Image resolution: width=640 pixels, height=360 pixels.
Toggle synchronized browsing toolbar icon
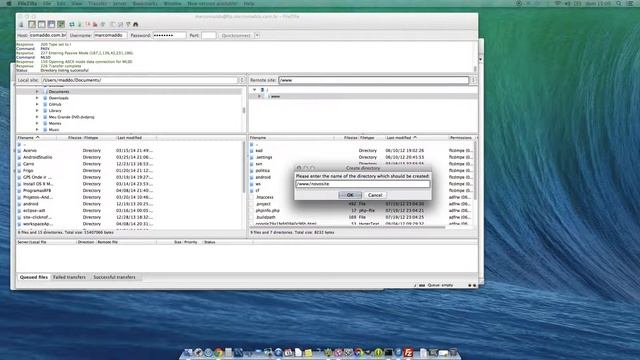tap(128, 24)
